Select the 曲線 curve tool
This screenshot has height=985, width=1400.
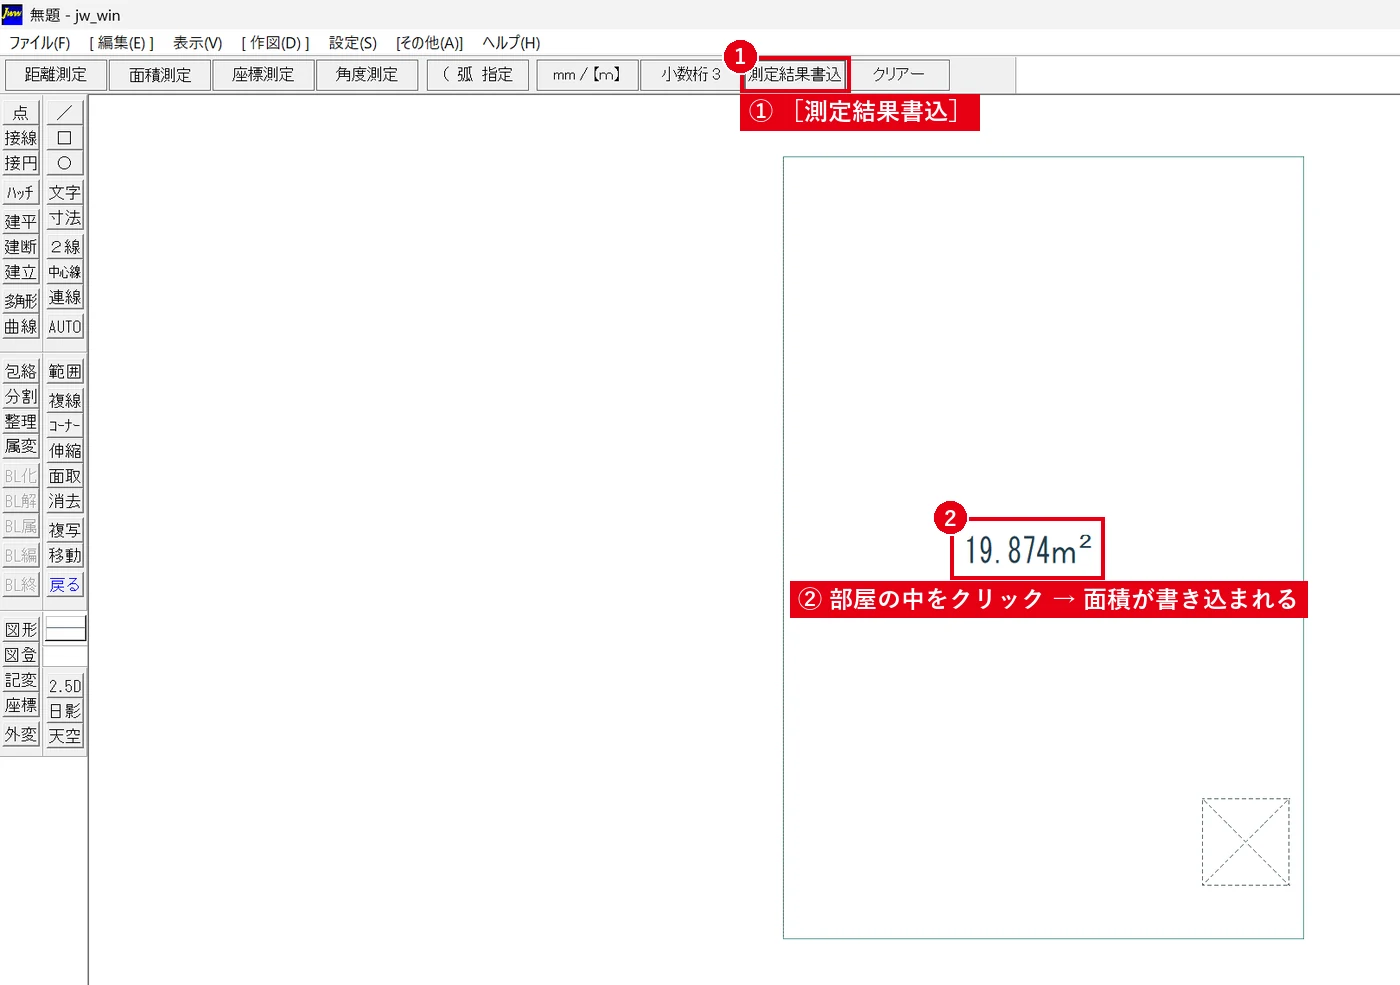tap(21, 326)
